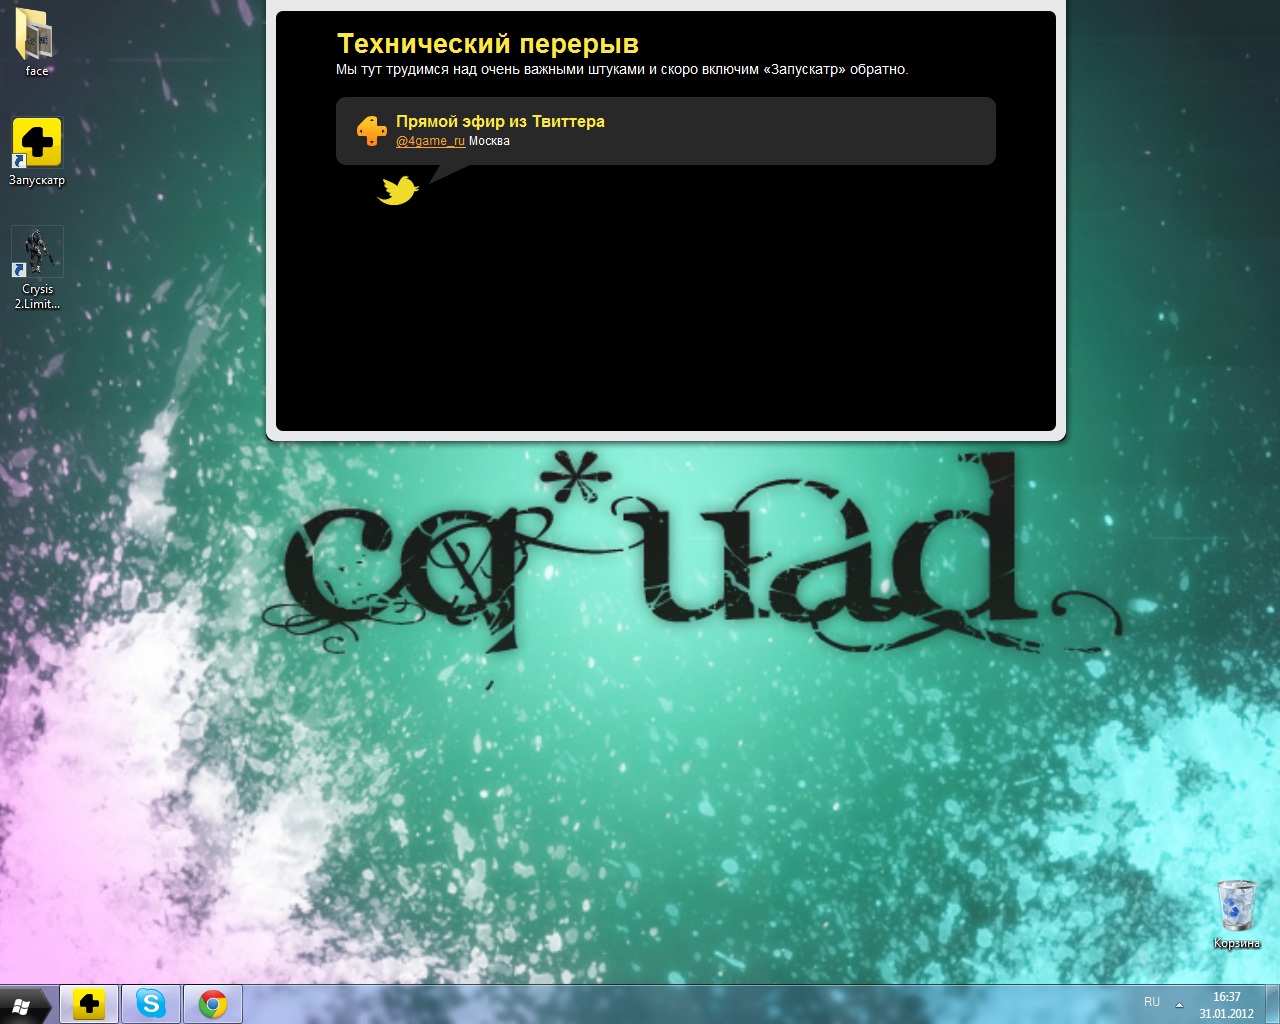Click the 'Прямой эфир из Твиттера' heading
This screenshot has width=1280, height=1024.
500,121
